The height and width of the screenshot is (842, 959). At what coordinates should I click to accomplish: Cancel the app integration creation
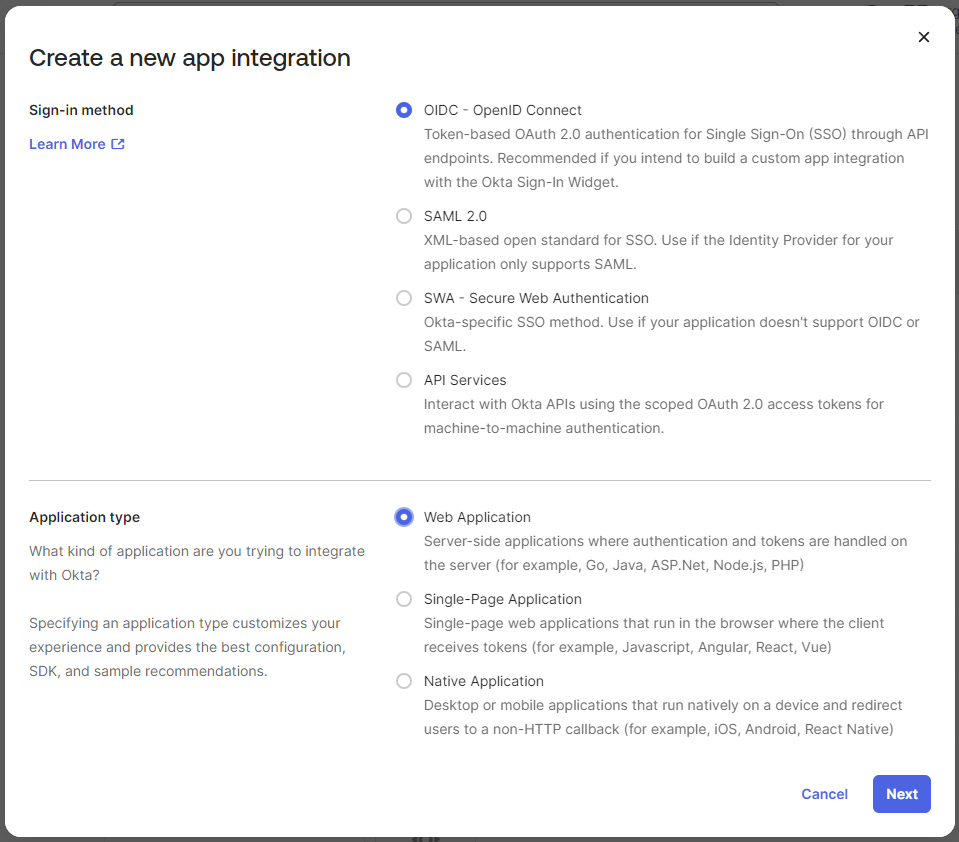click(824, 794)
